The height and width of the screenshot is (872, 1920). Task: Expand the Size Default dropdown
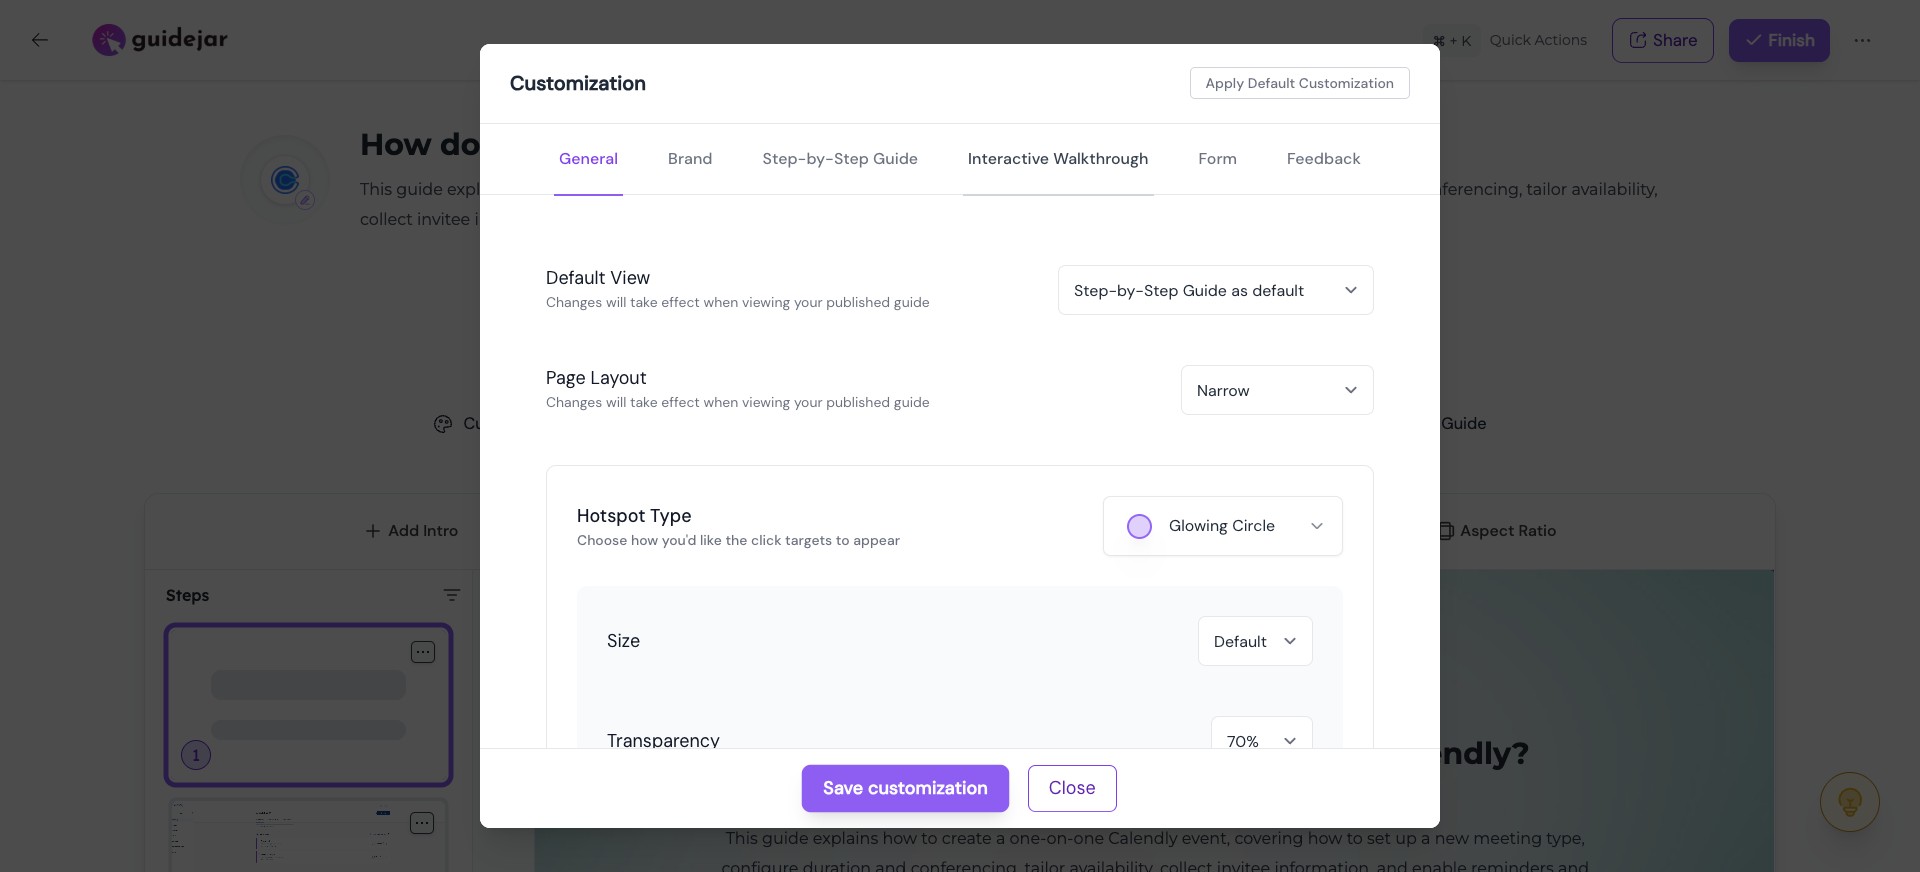click(1254, 641)
